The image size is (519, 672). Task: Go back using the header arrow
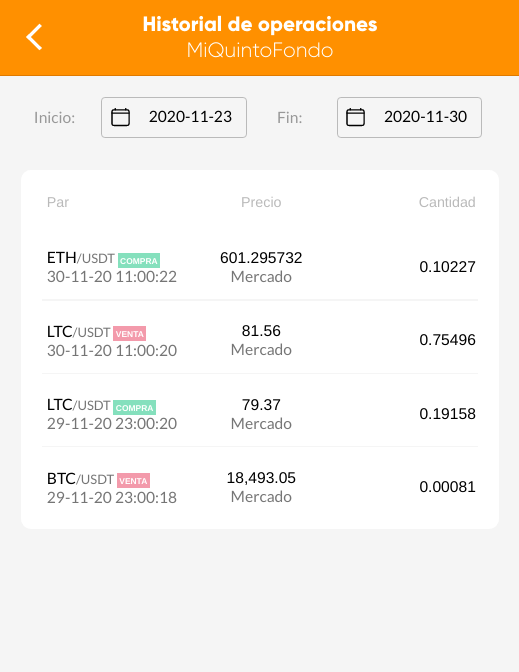pyautogui.click(x=34, y=37)
